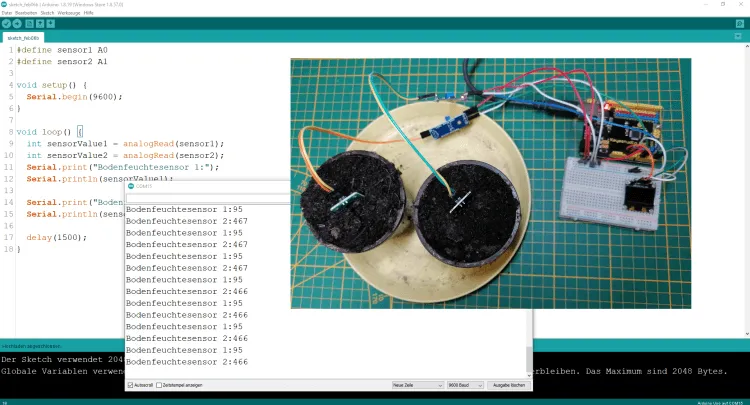
Task: Click the Open sketch toolbar icon
Action: point(40,22)
